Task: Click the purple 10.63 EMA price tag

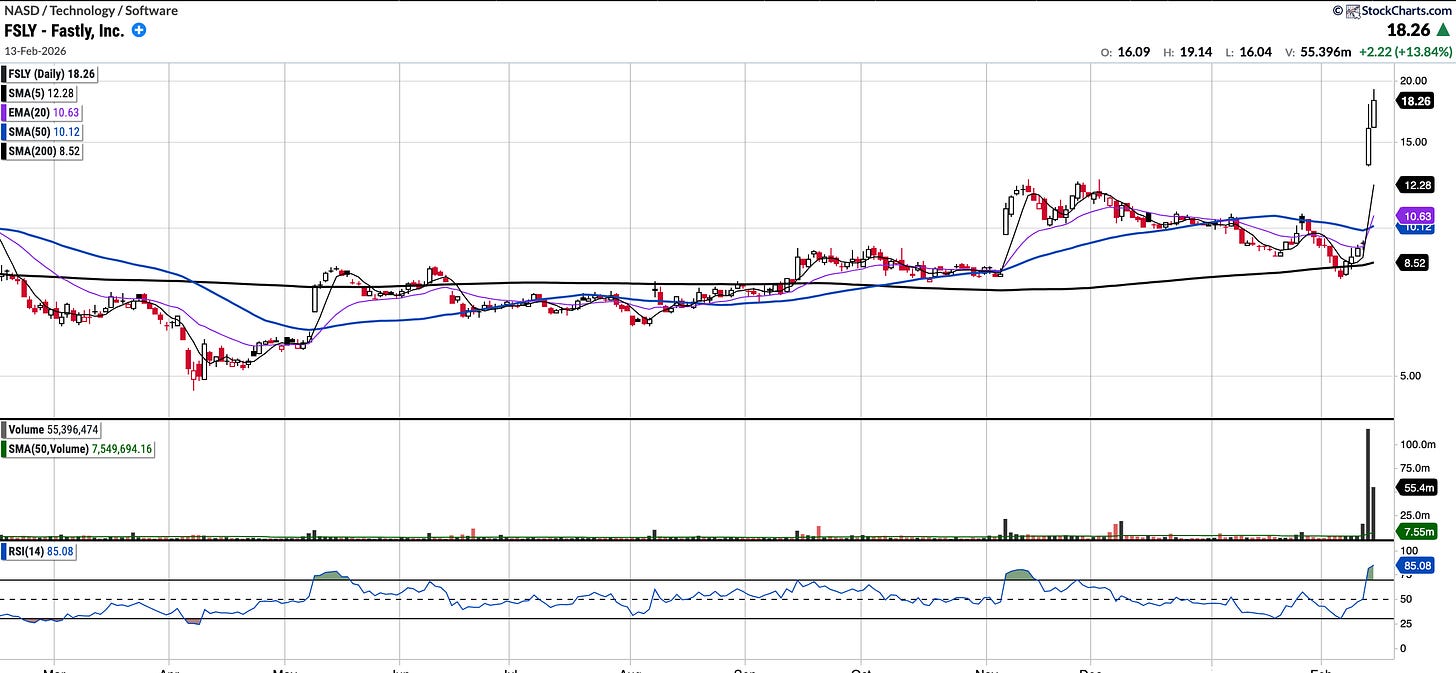Action: pos(1417,216)
